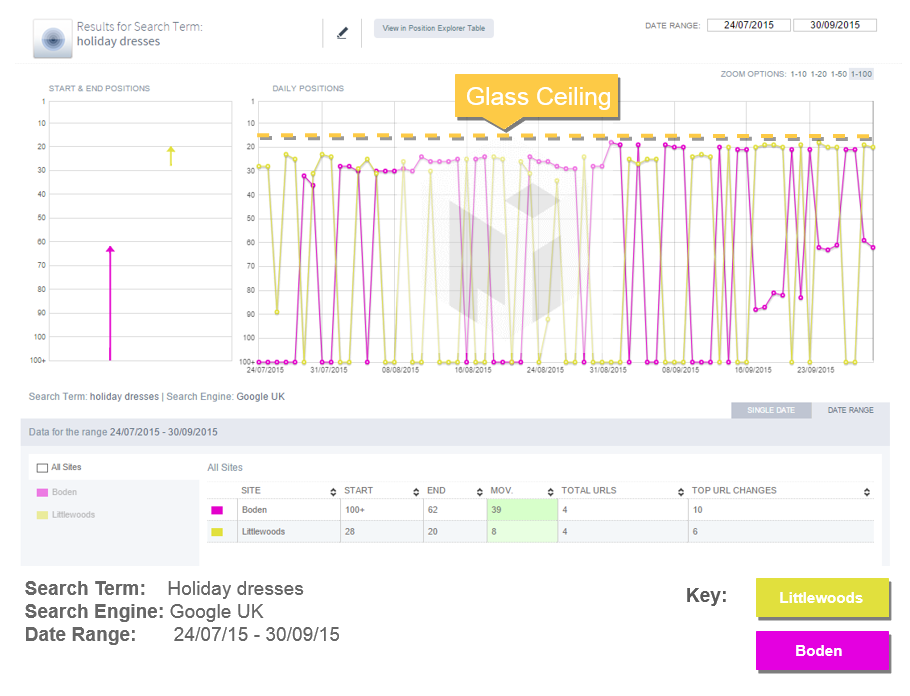Click Littlewoods top URL changes value 6
The width and height of the screenshot is (910, 696).
click(695, 531)
